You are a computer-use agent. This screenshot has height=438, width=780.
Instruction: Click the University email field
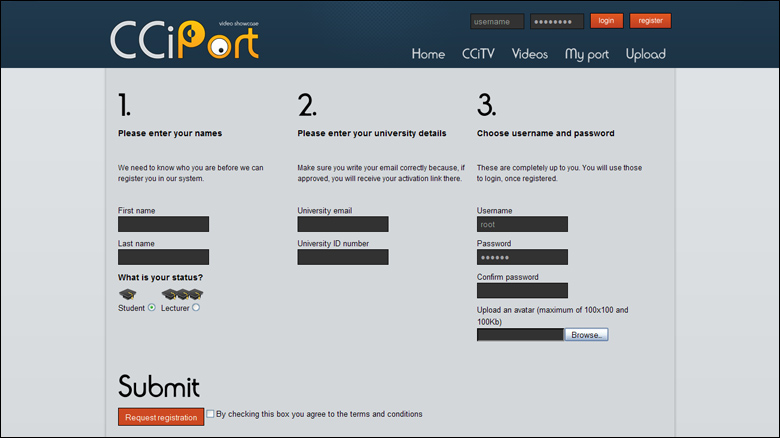pyautogui.click(x=342, y=224)
